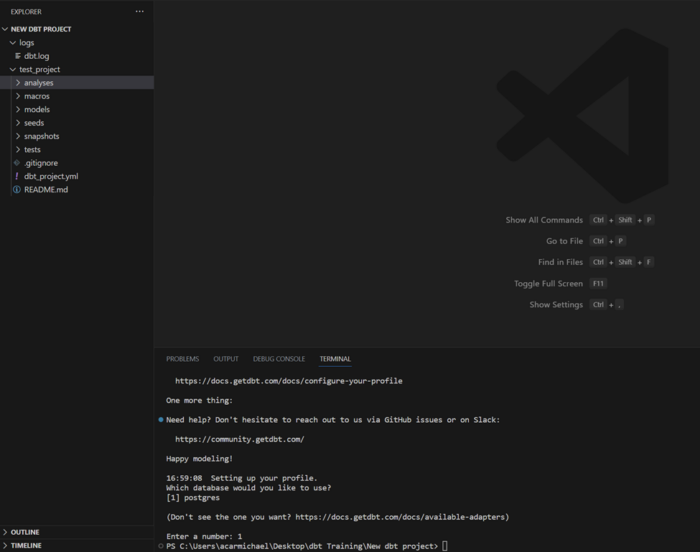Expand the snapshots folder

click(18, 136)
